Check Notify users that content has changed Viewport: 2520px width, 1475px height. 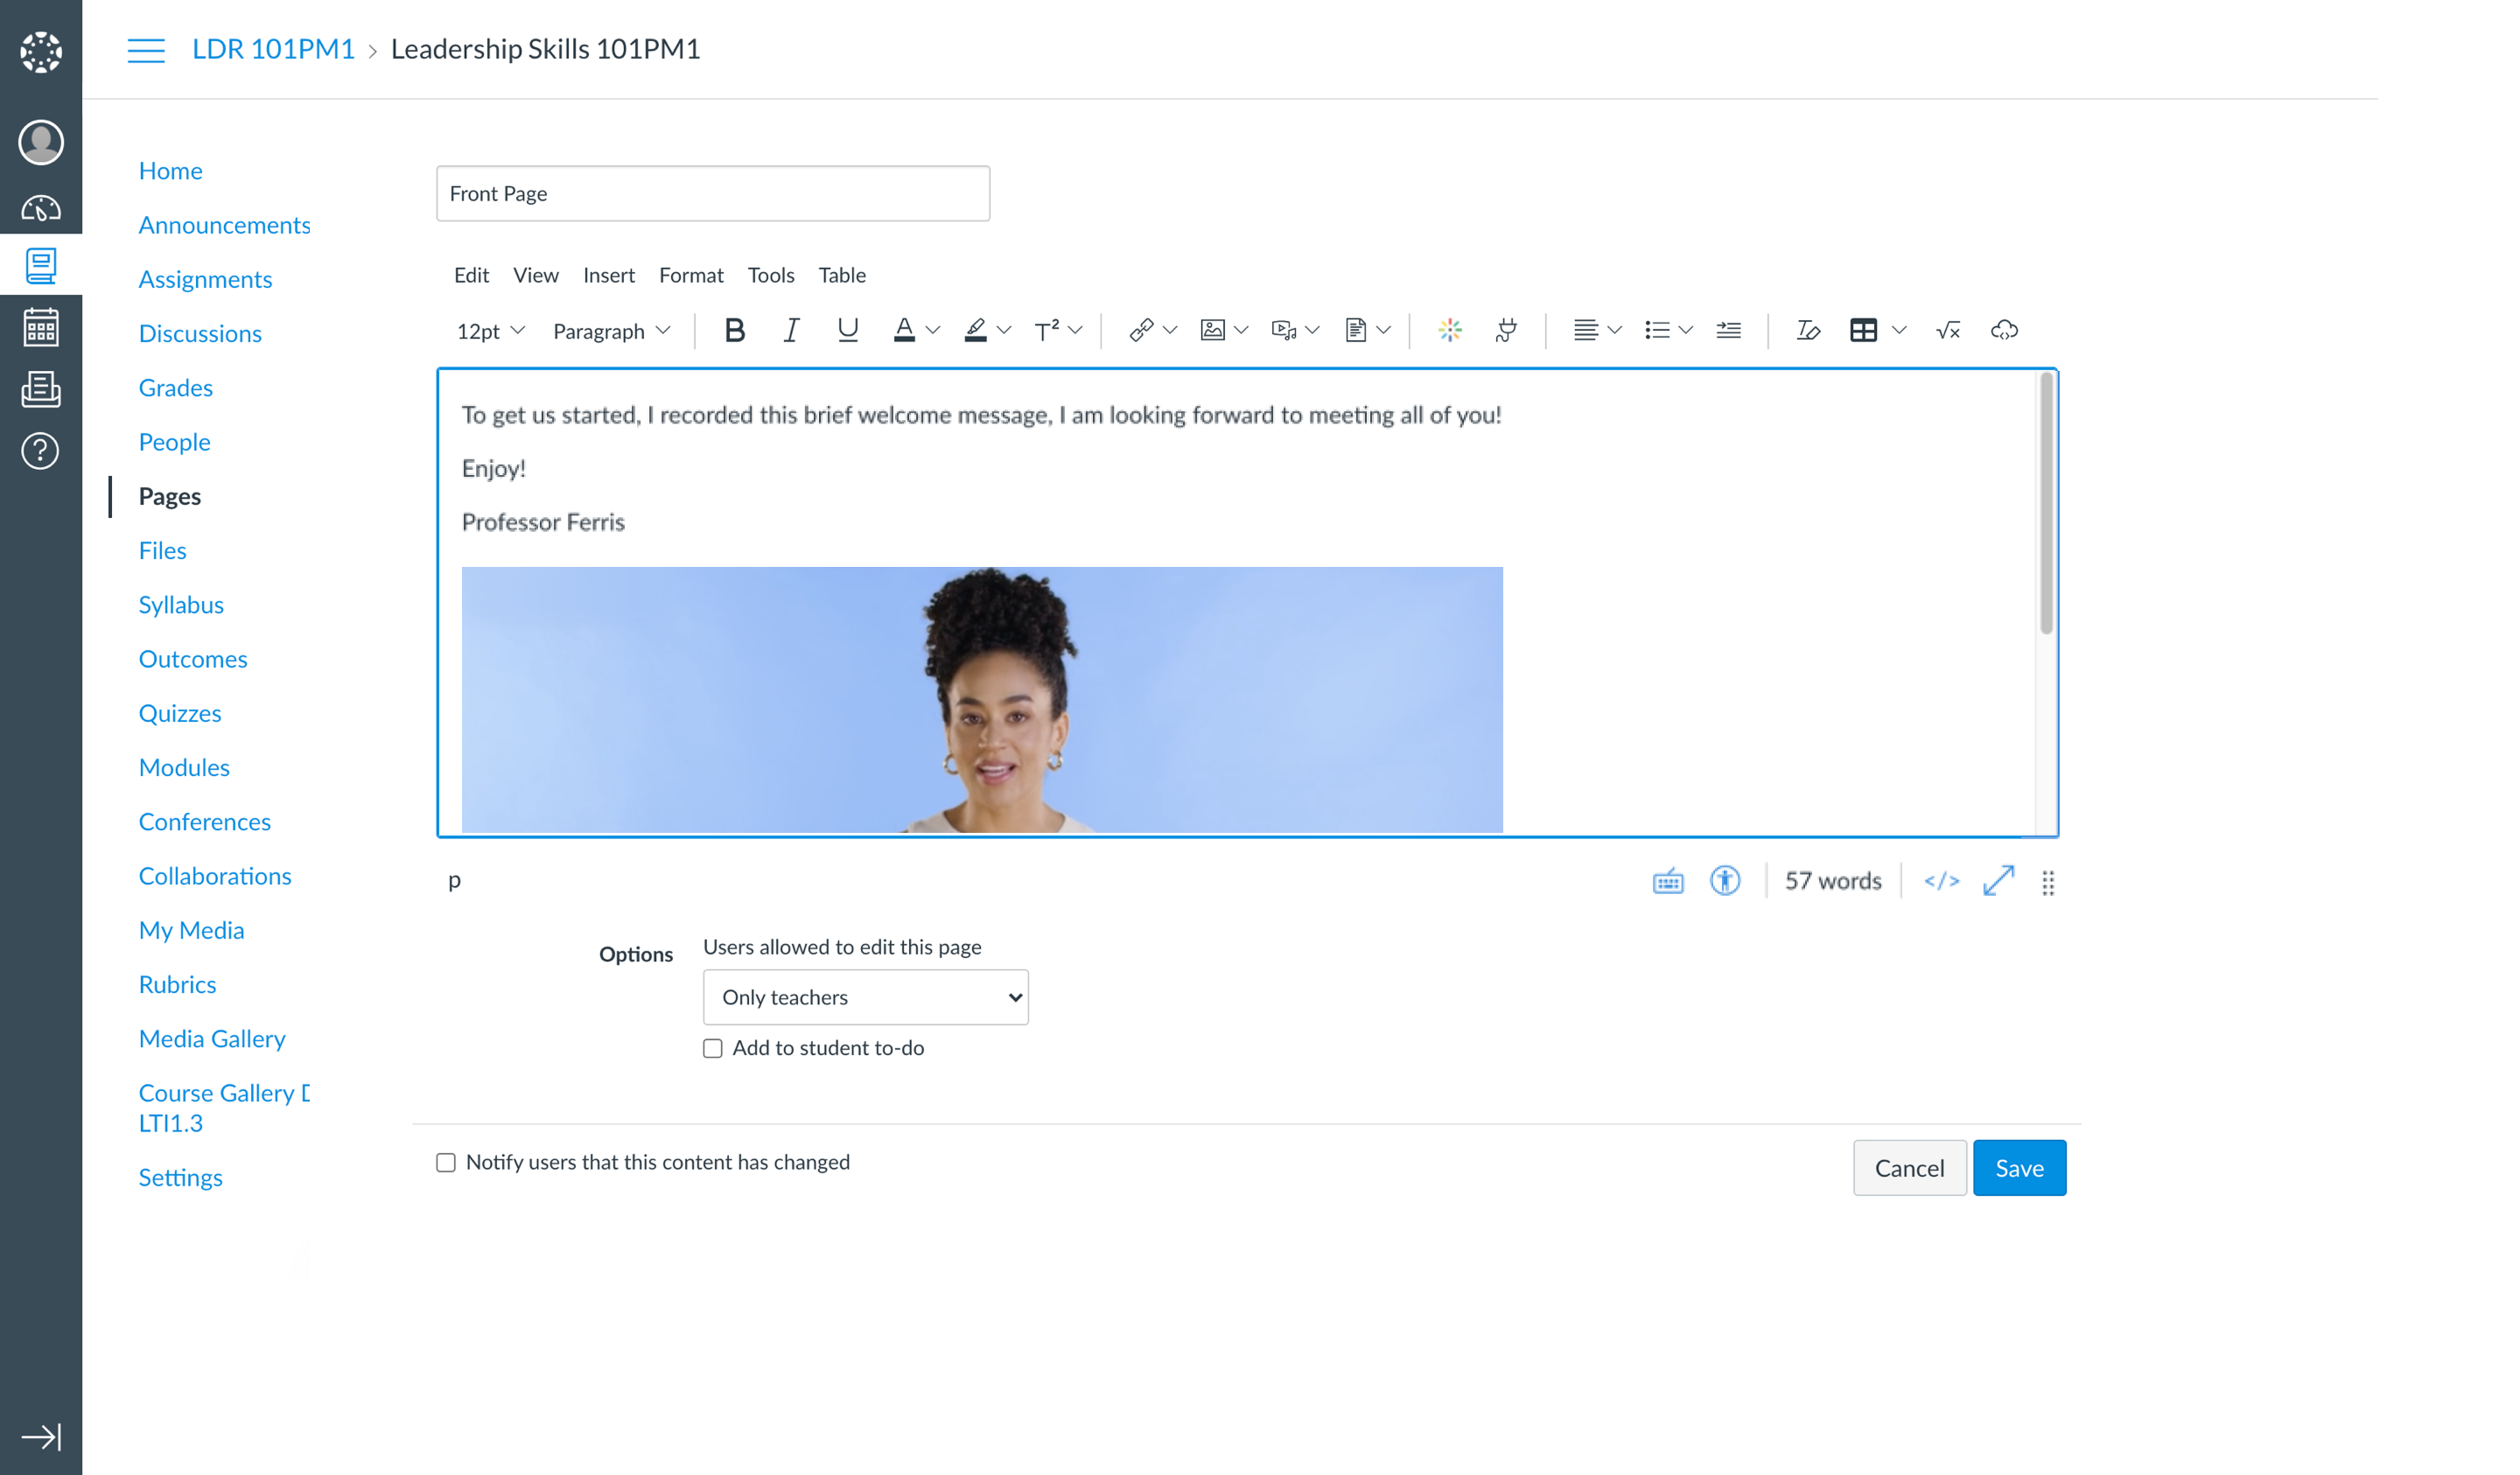446,1162
